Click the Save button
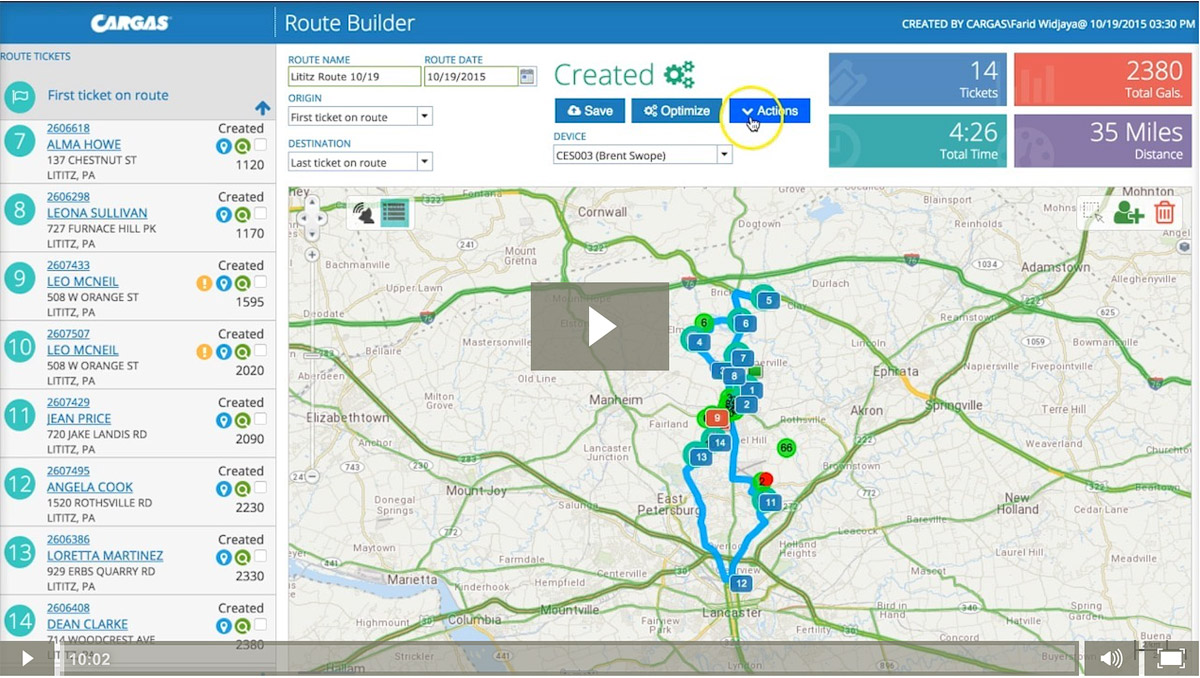This screenshot has width=1200, height=678. (x=590, y=111)
